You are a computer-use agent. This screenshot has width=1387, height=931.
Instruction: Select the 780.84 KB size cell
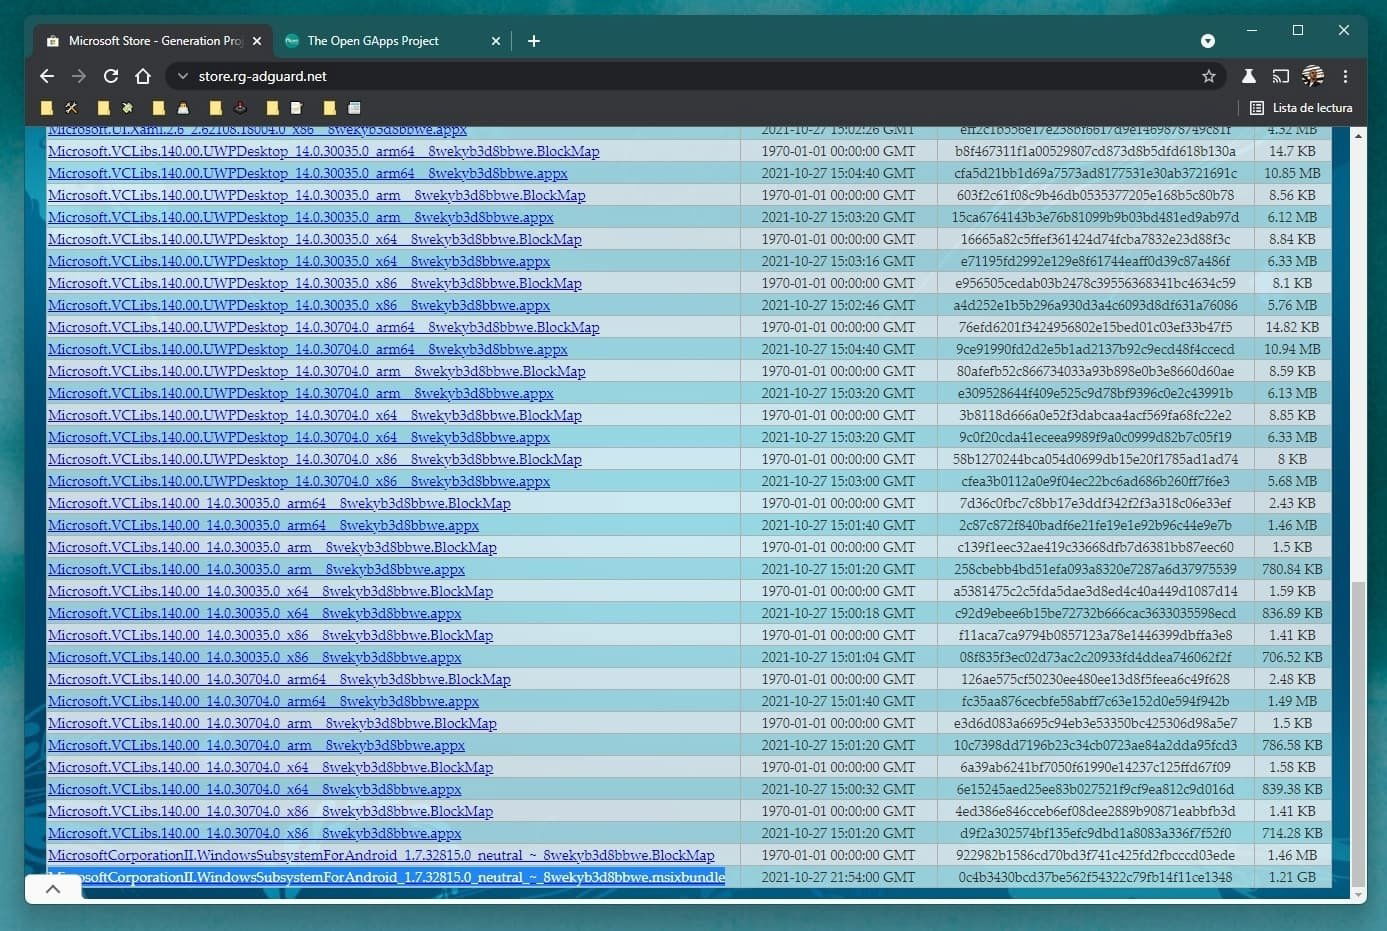1292,569
